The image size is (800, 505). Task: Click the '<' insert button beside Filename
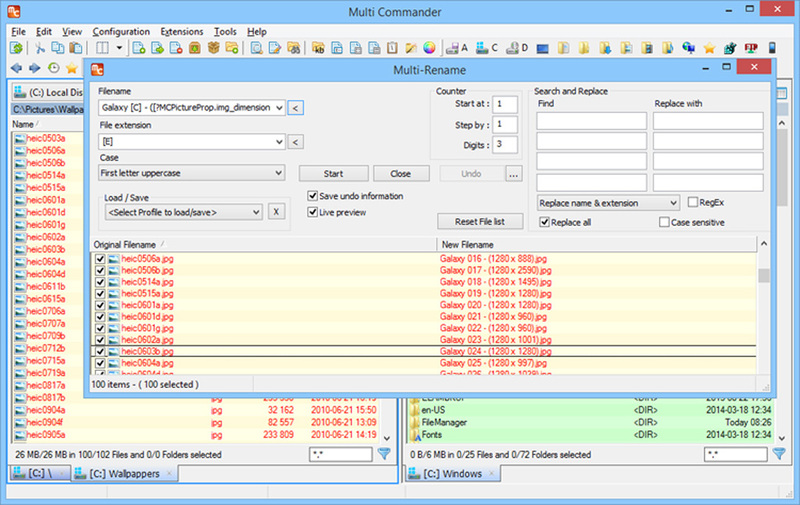[x=295, y=108]
